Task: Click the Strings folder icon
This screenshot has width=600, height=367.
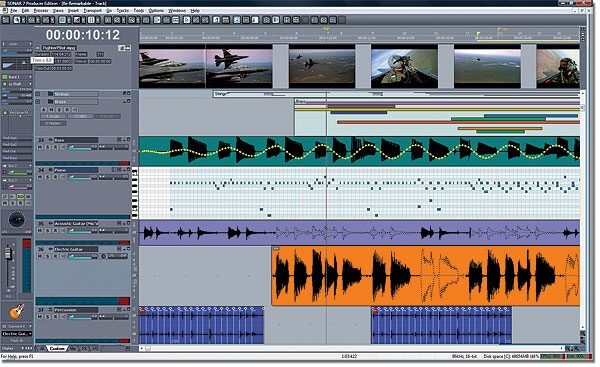Action: (x=50, y=94)
